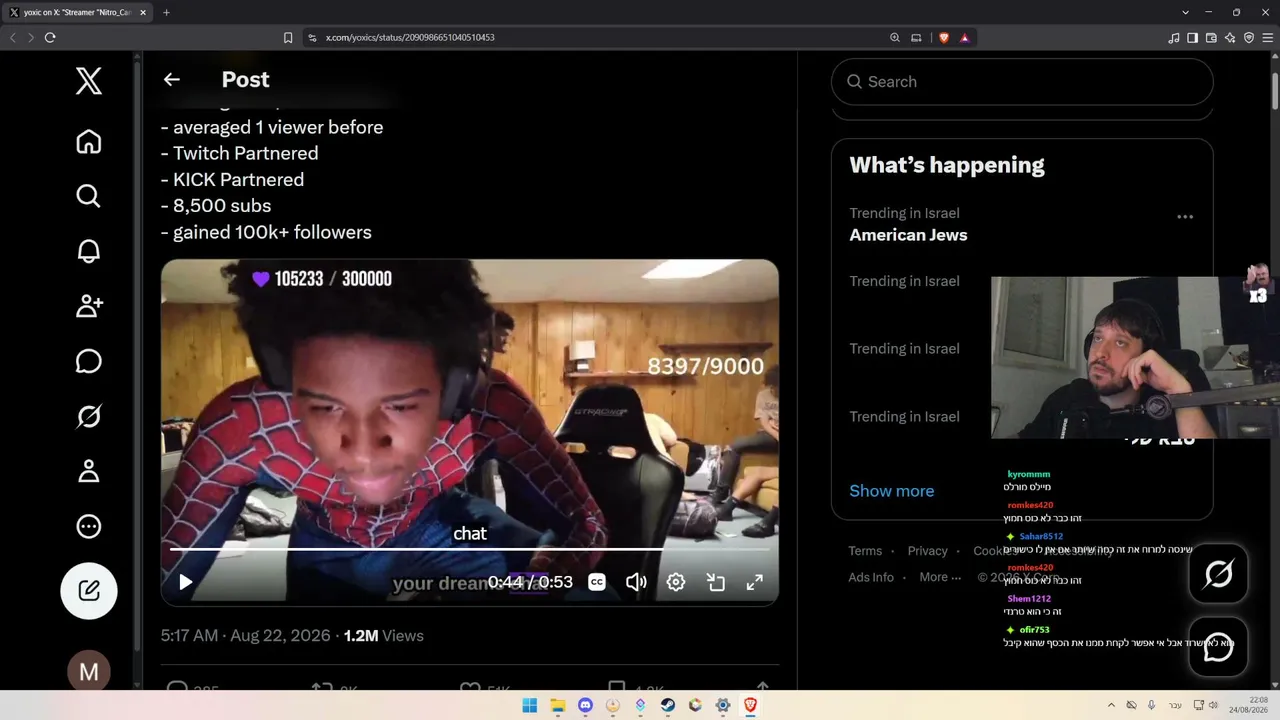Click the address bar URL
The width and height of the screenshot is (1280, 720).
410,38
